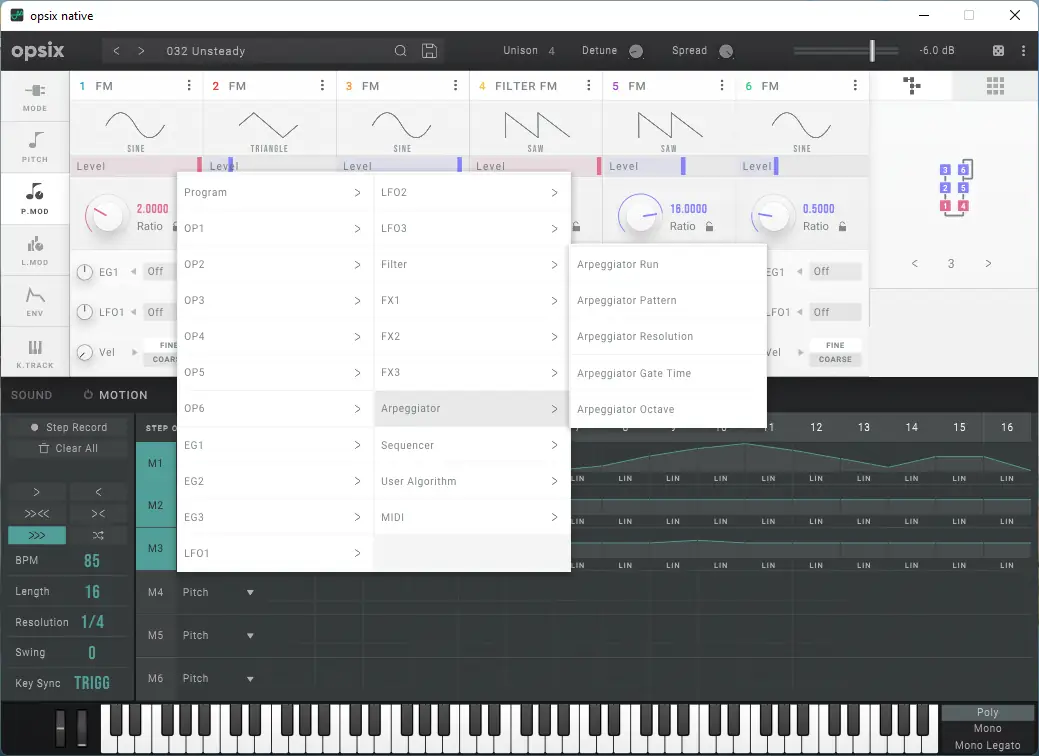The width and height of the screenshot is (1039, 756).
Task: Go to next program arrow
Action: point(141,50)
